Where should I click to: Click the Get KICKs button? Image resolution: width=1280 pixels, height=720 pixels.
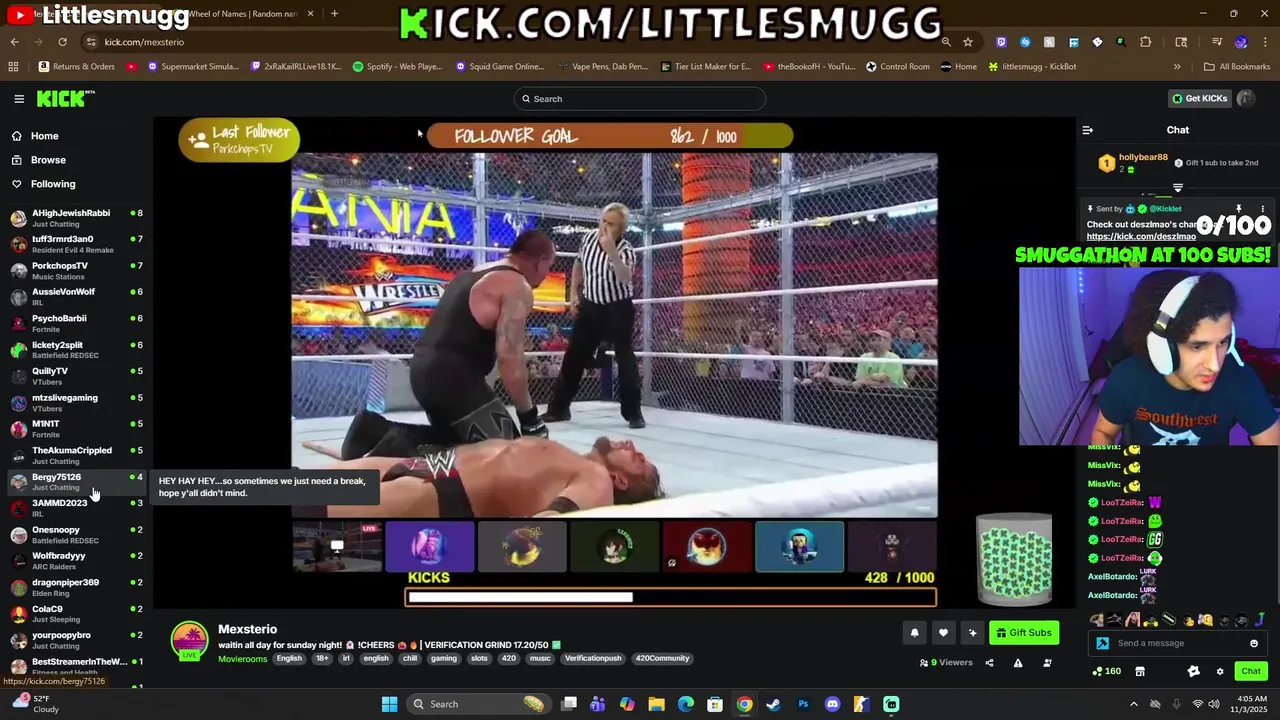click(1199, 98)
